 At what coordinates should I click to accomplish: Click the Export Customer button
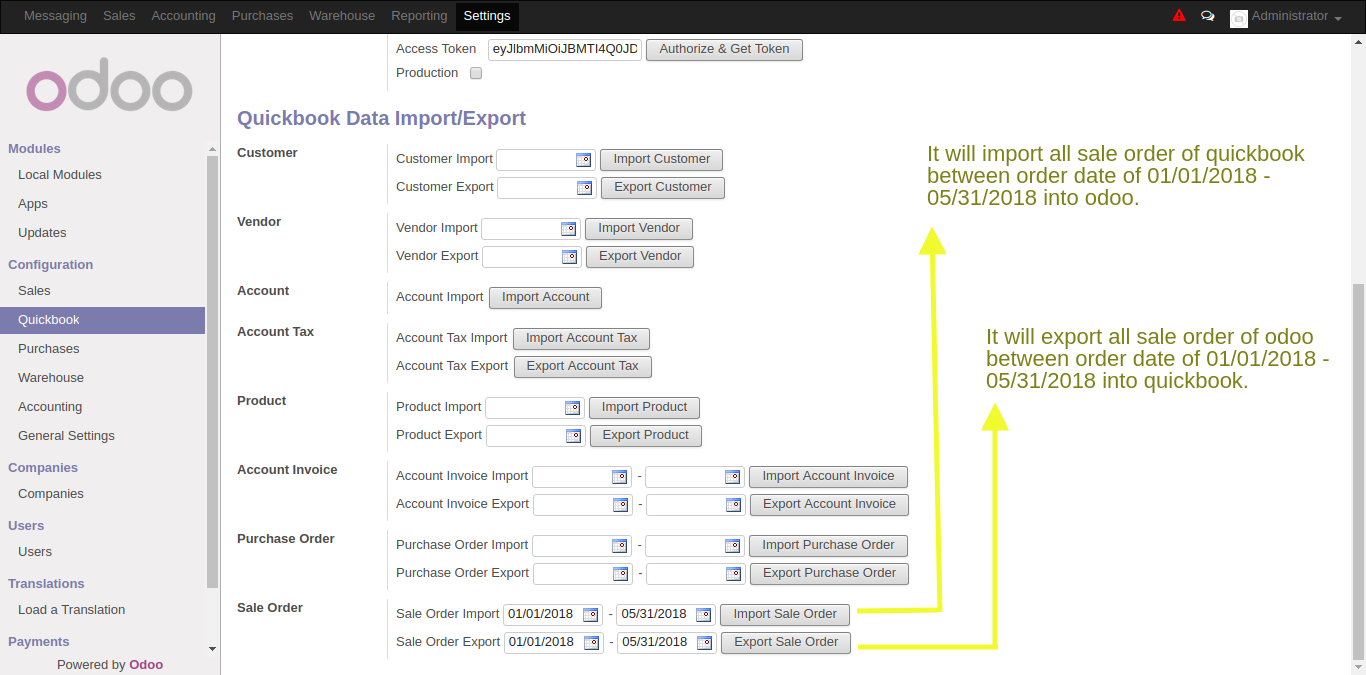click(x=663, y=188)
